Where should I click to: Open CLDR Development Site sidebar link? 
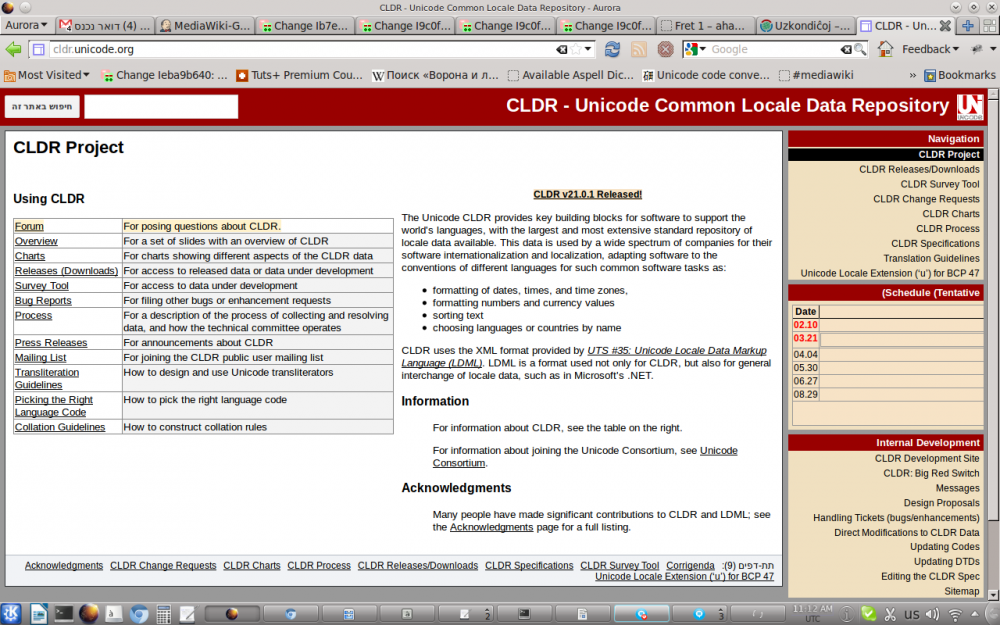[927, 459]
